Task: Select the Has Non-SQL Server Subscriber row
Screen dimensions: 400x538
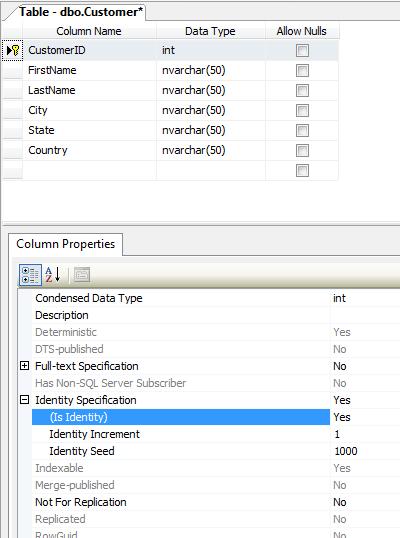Action: [181, 383]
